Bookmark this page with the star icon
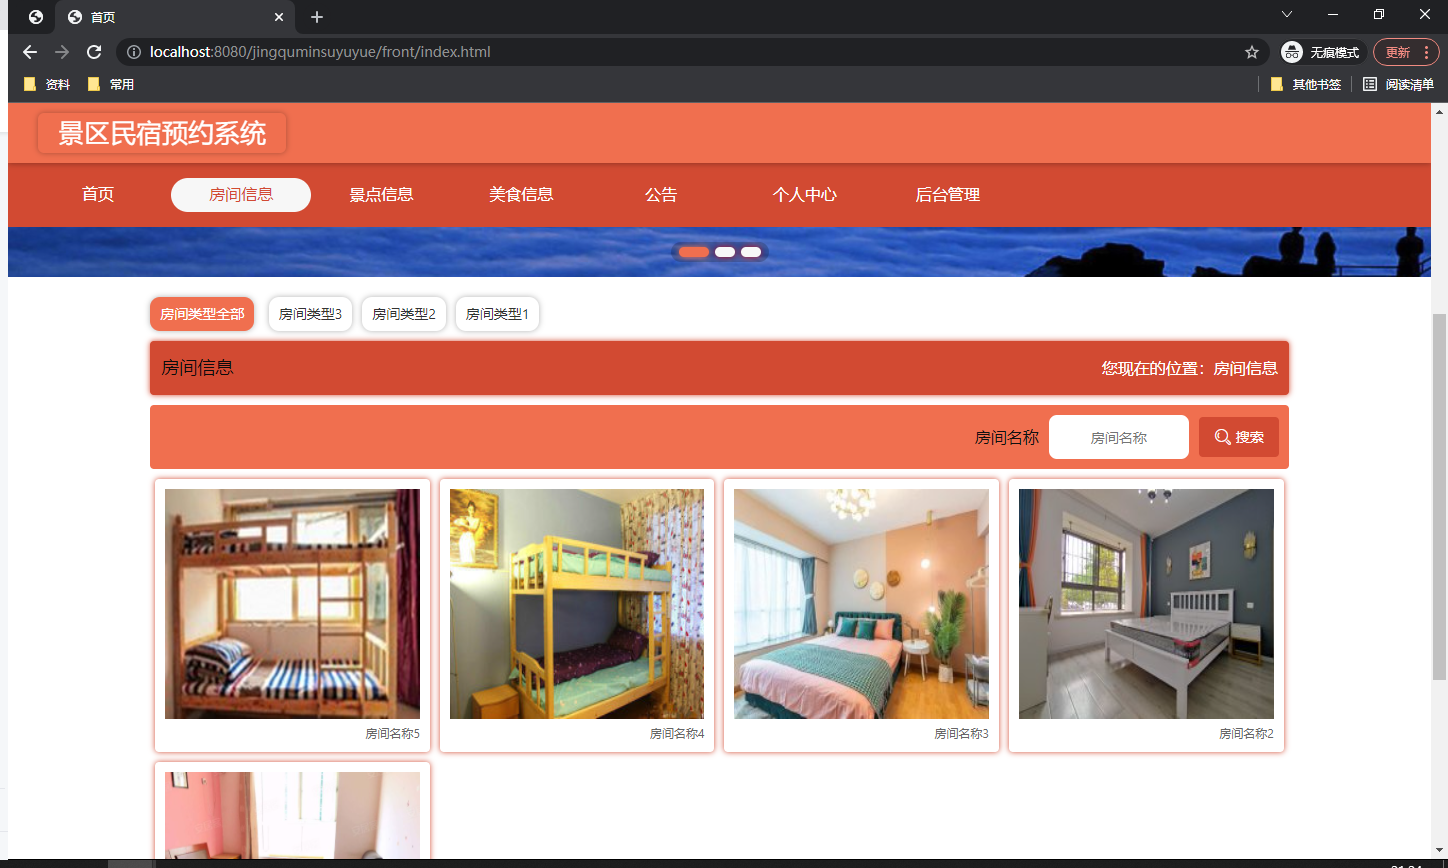Screen dimensions: 1448x868 click(1251, 52)
